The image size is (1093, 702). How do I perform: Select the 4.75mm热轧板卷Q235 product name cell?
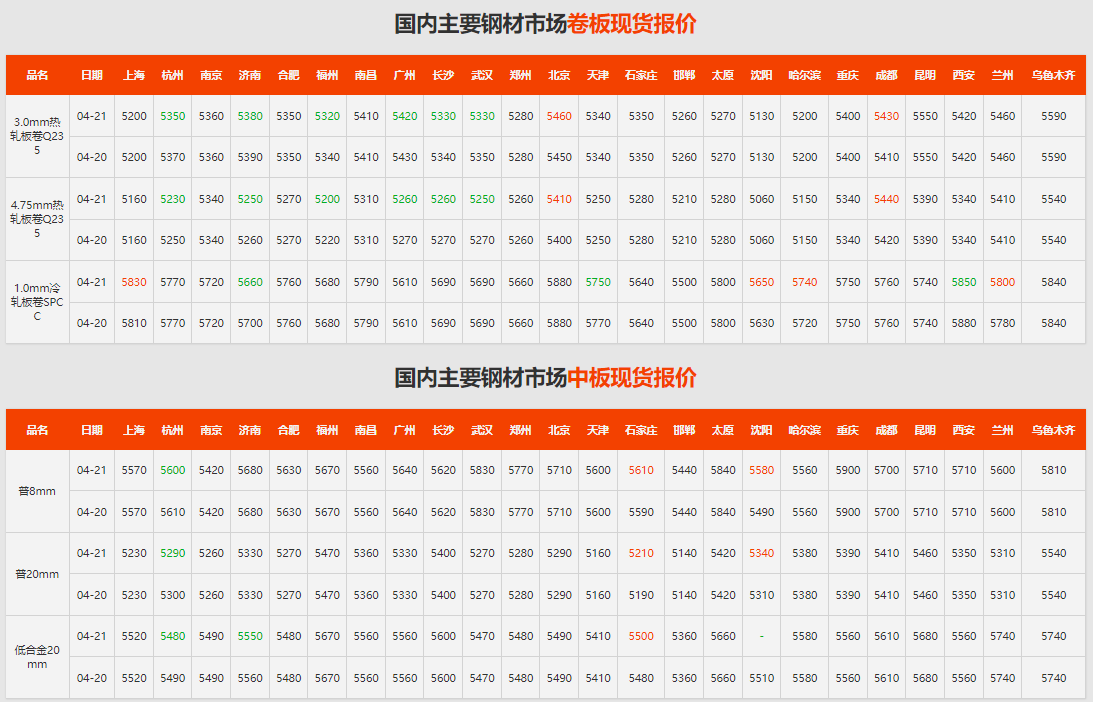coord(38,219)
